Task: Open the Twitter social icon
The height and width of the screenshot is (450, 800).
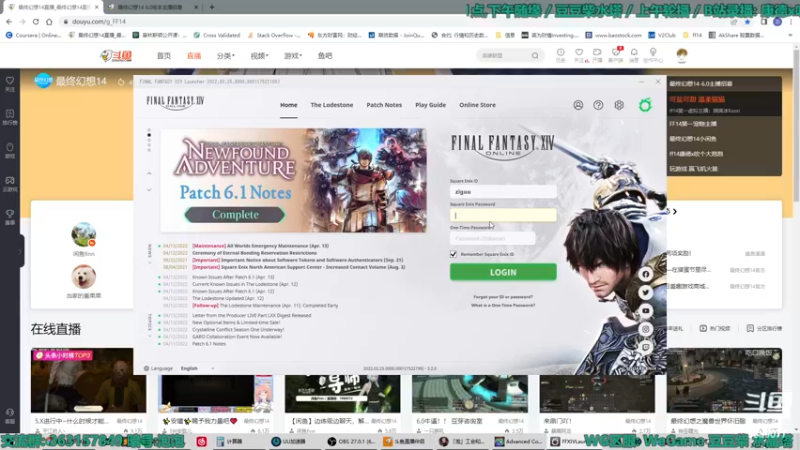Action: pos(645,292)
